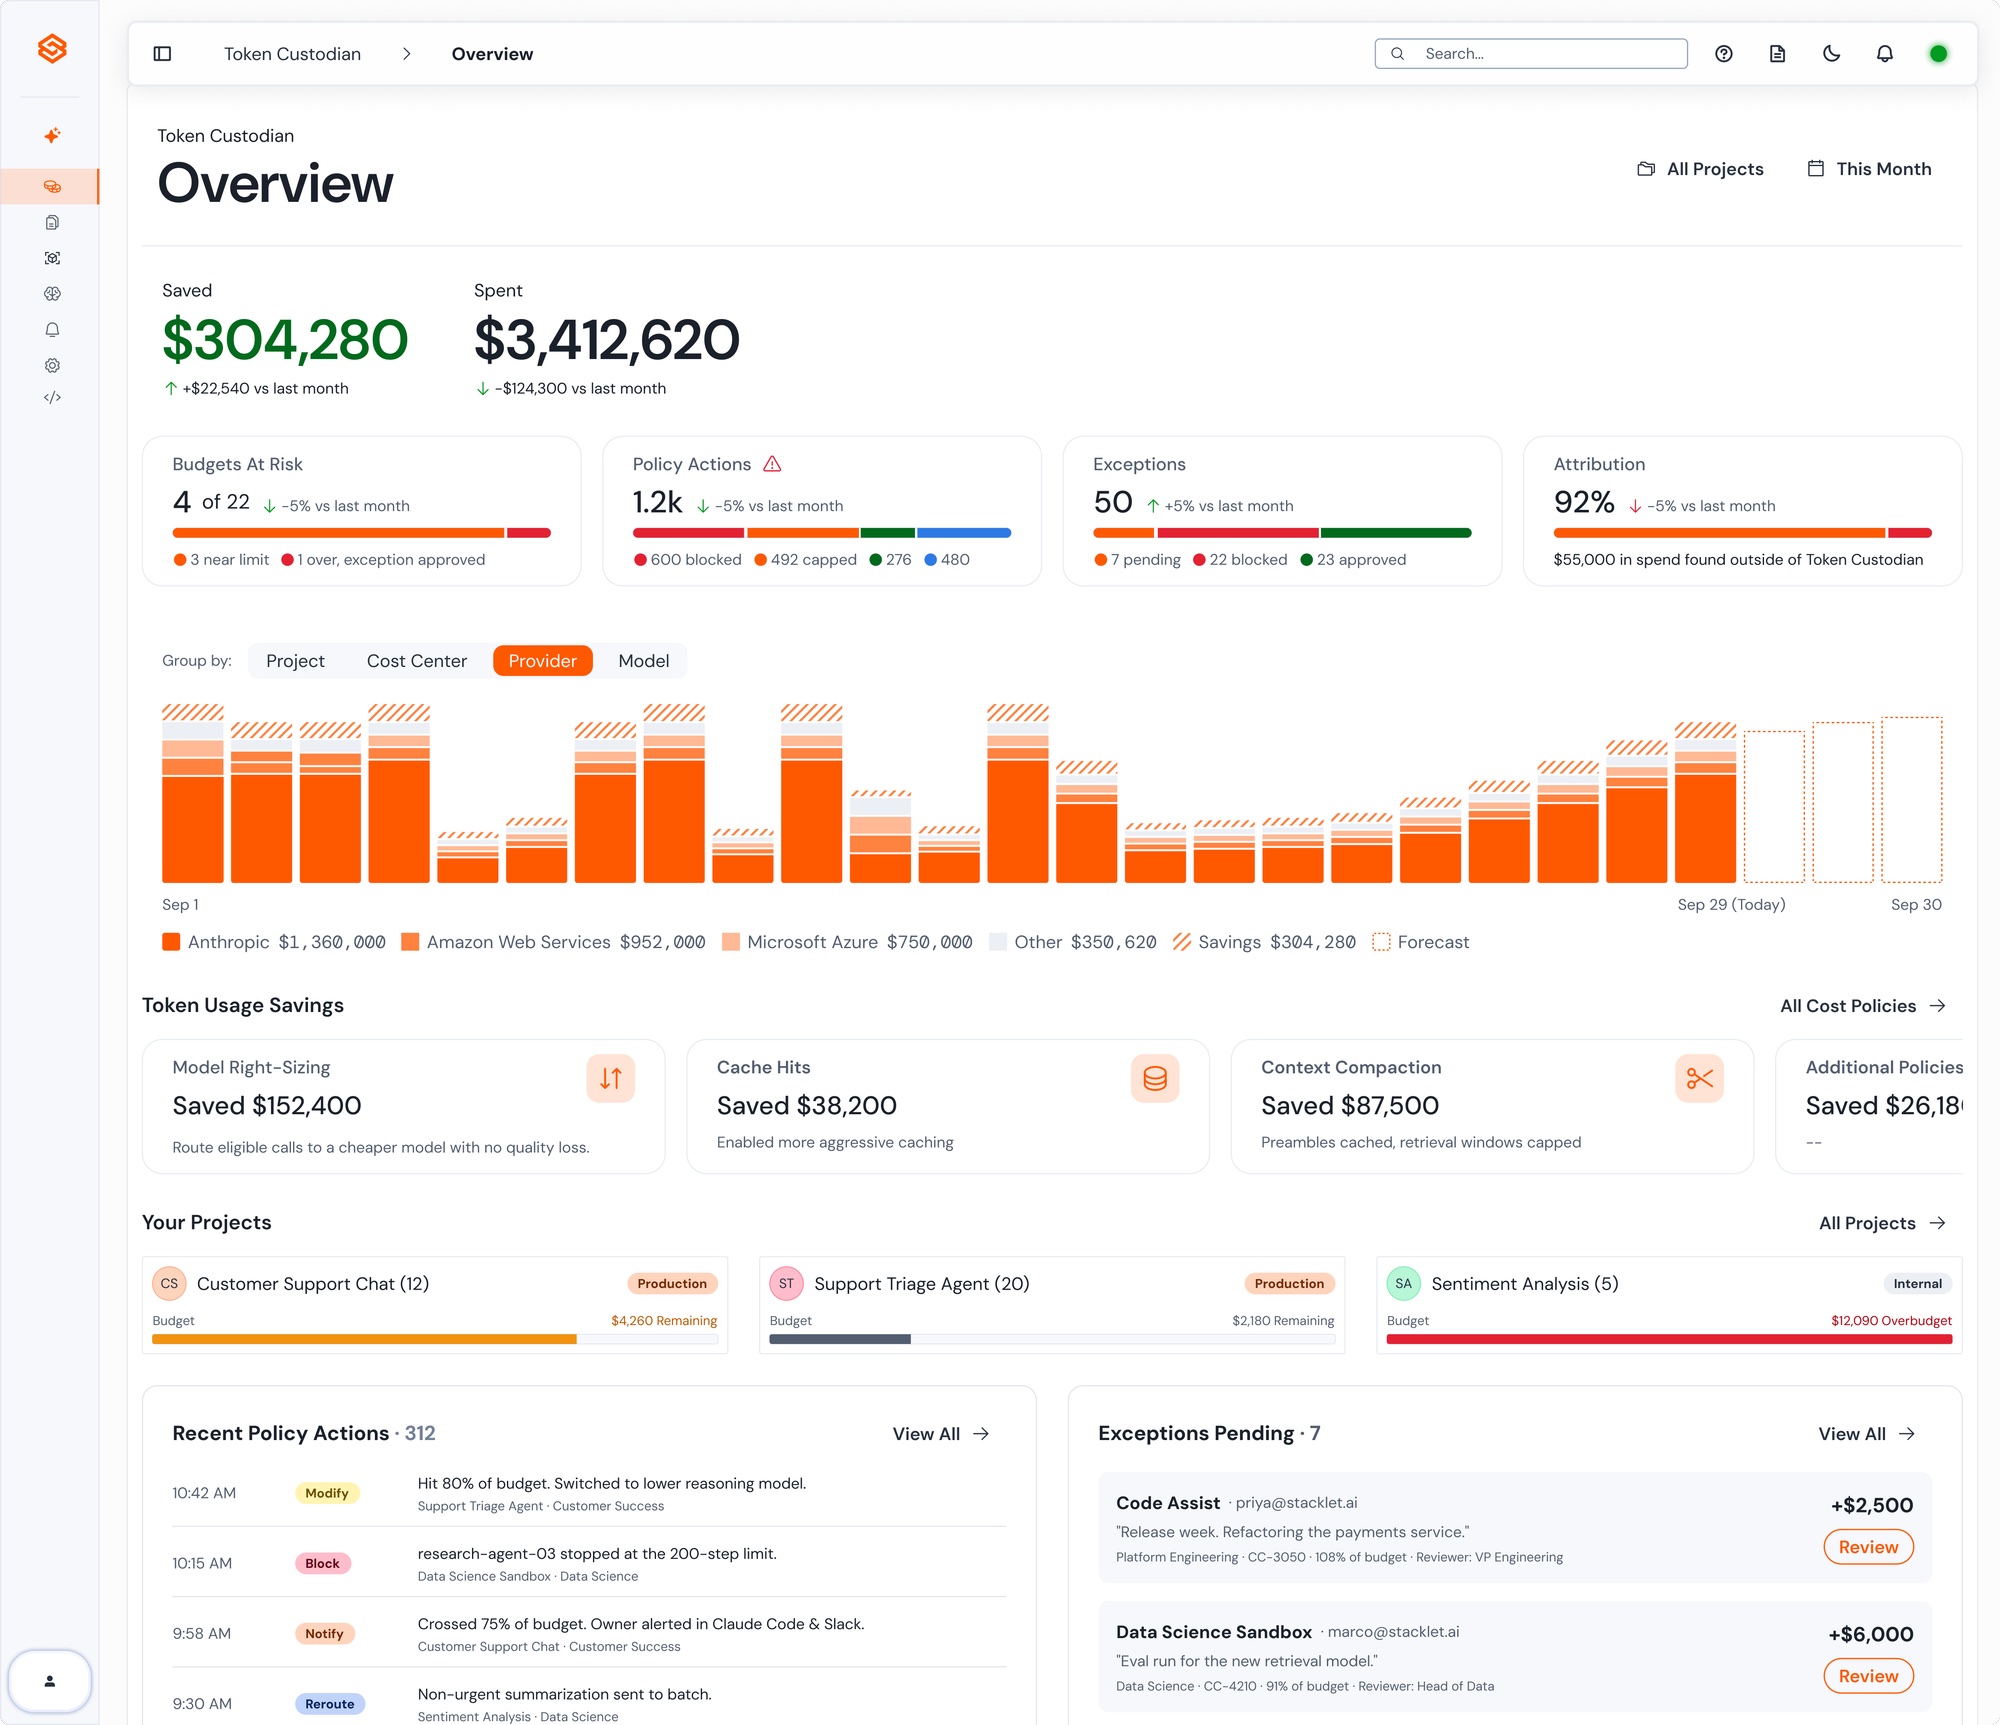Click the Block tag at 10:15 AM
The image size is (2000, 1725).
click(322, 1563)
